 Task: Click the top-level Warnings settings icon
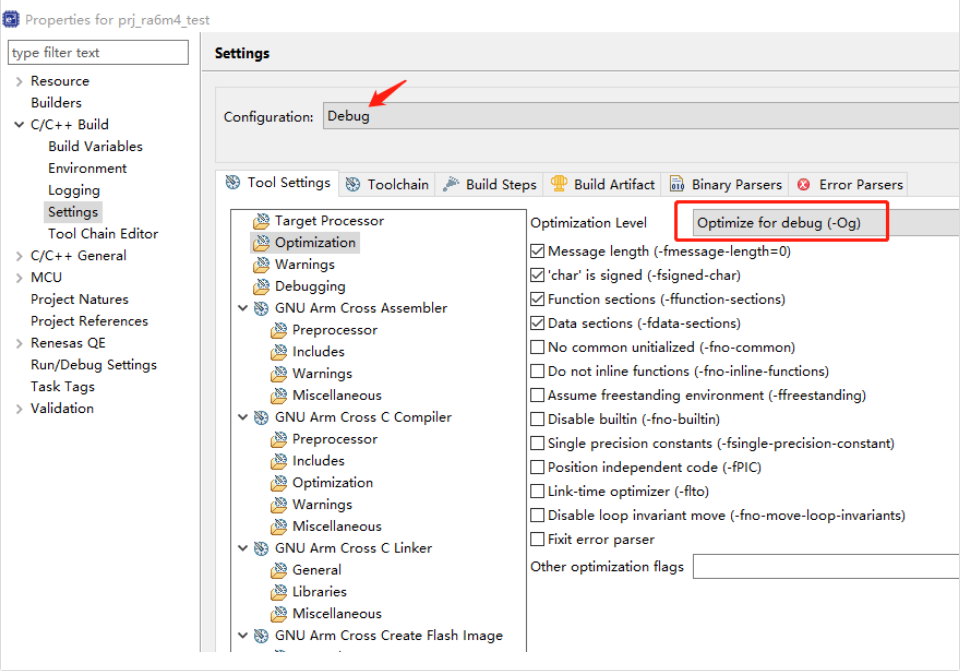(x=261, y=264)
